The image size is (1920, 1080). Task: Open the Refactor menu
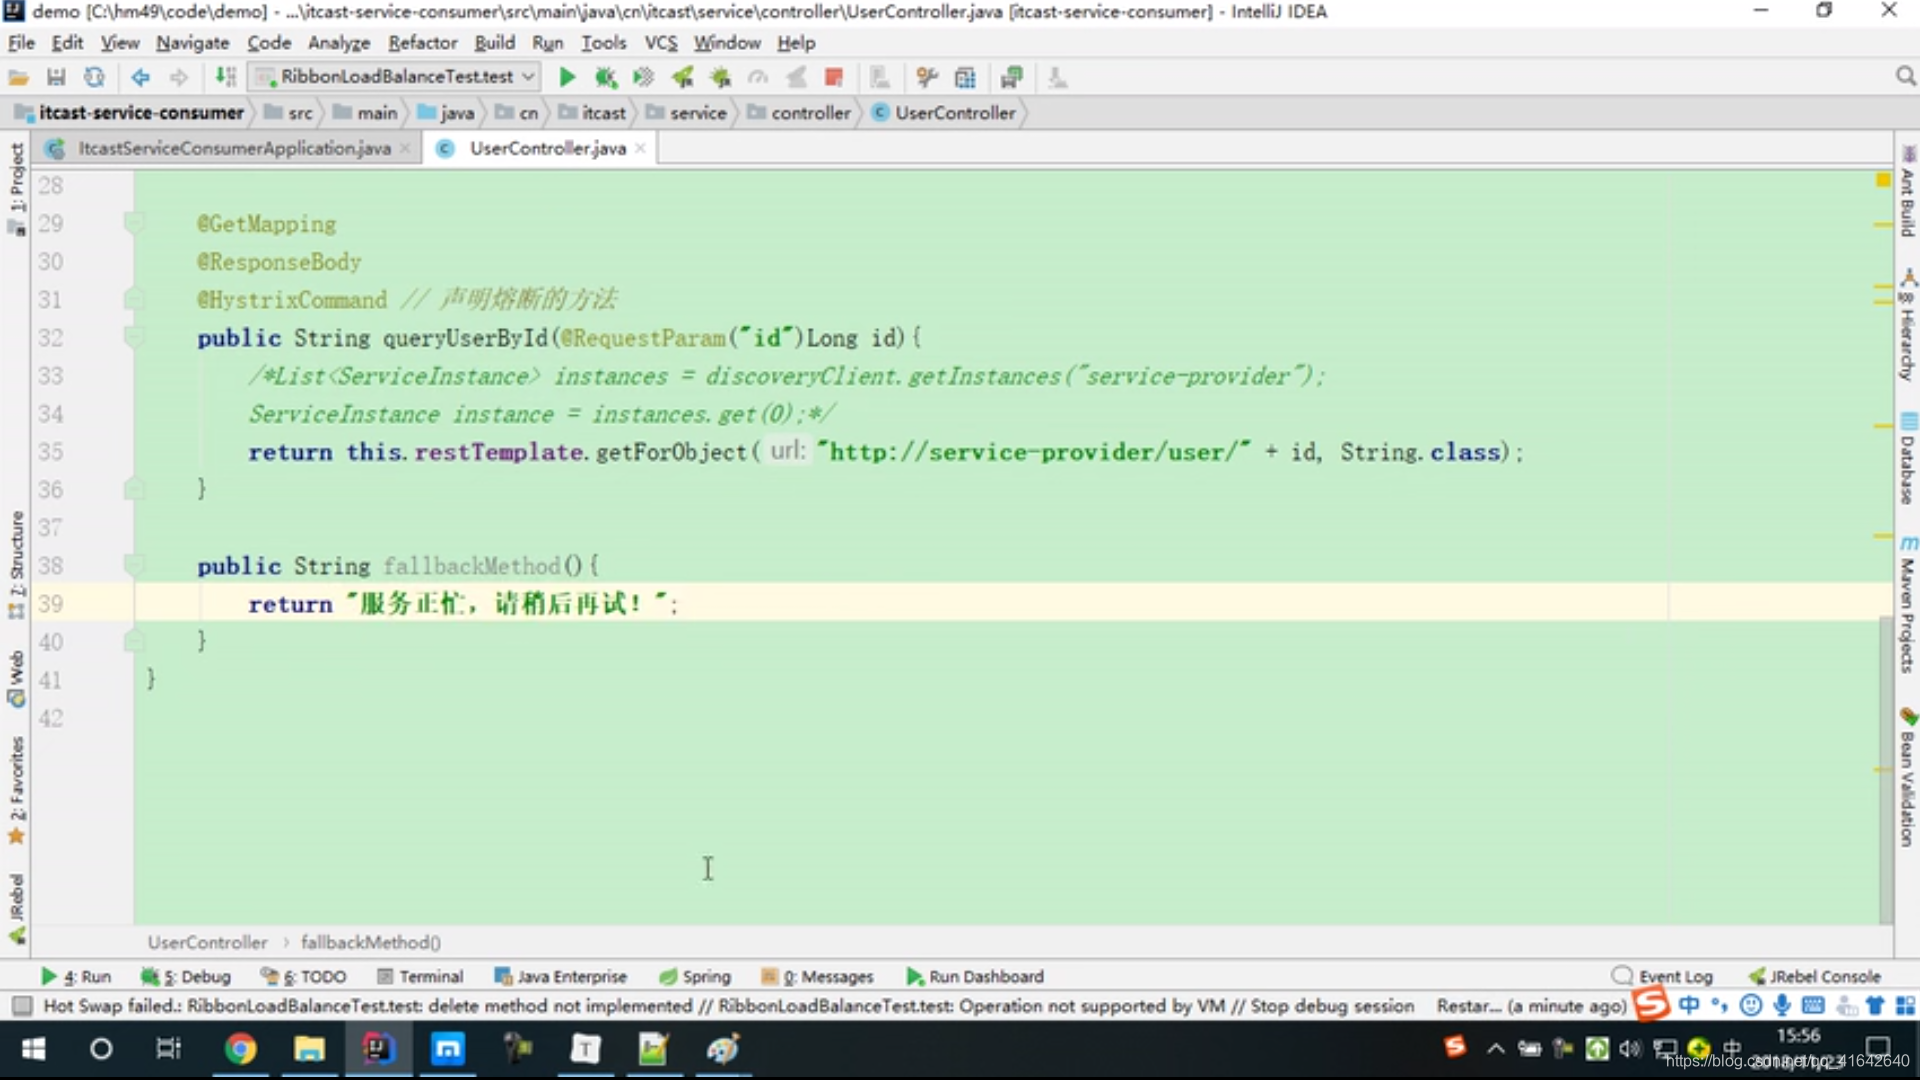pos(422,43)
